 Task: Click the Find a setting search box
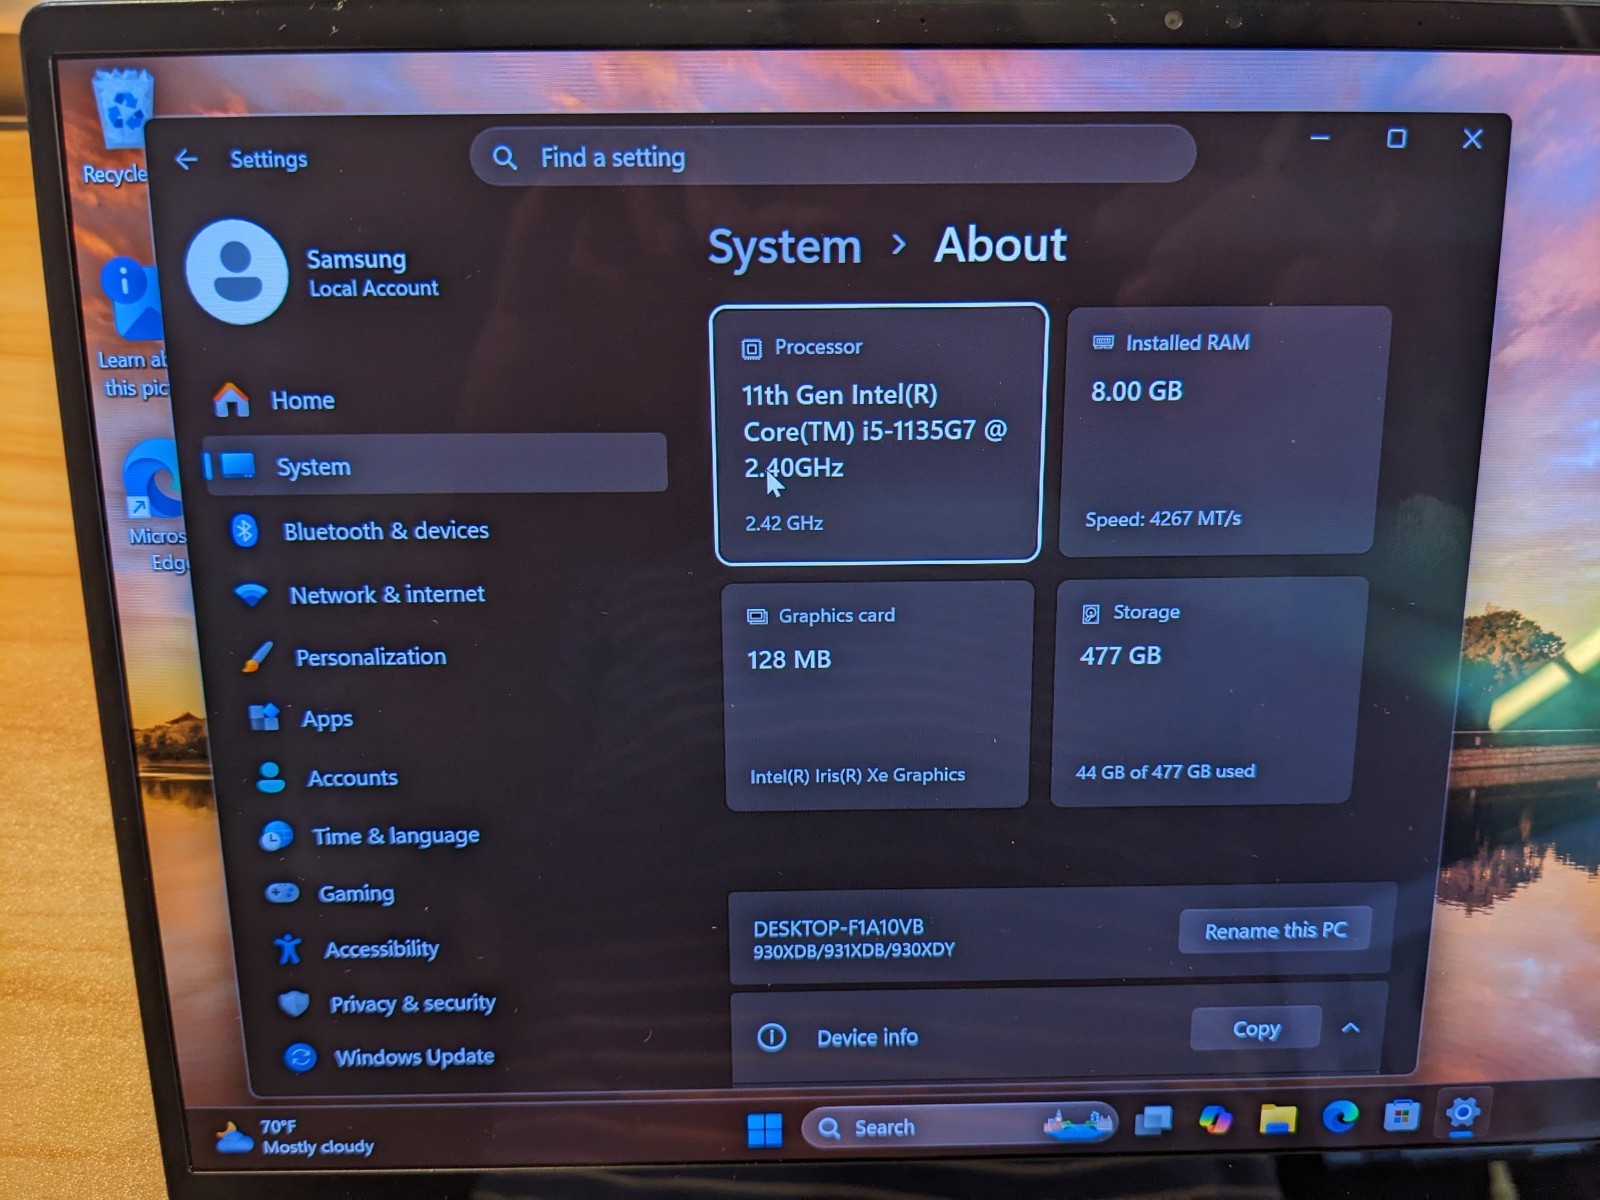point(833,157)
